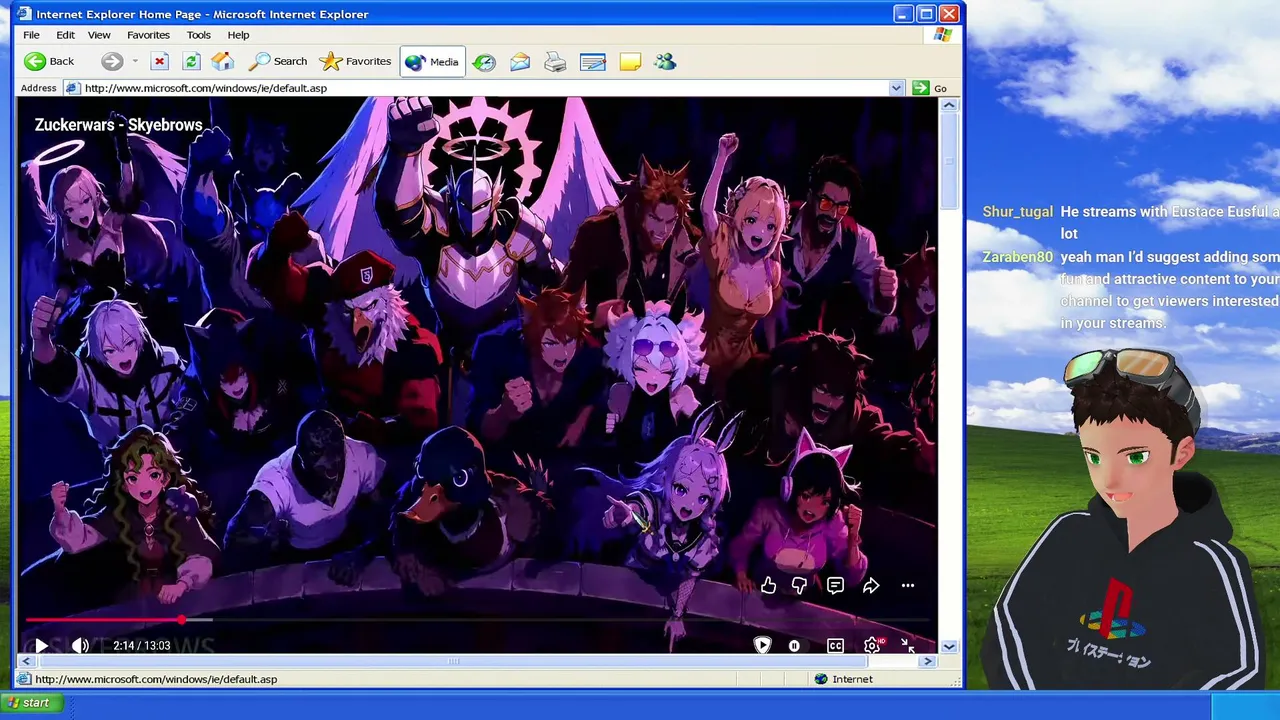This screenshot has width=1280, height=720.
Task: Click the horizontal scrollbar thumb
Action: 452,661
